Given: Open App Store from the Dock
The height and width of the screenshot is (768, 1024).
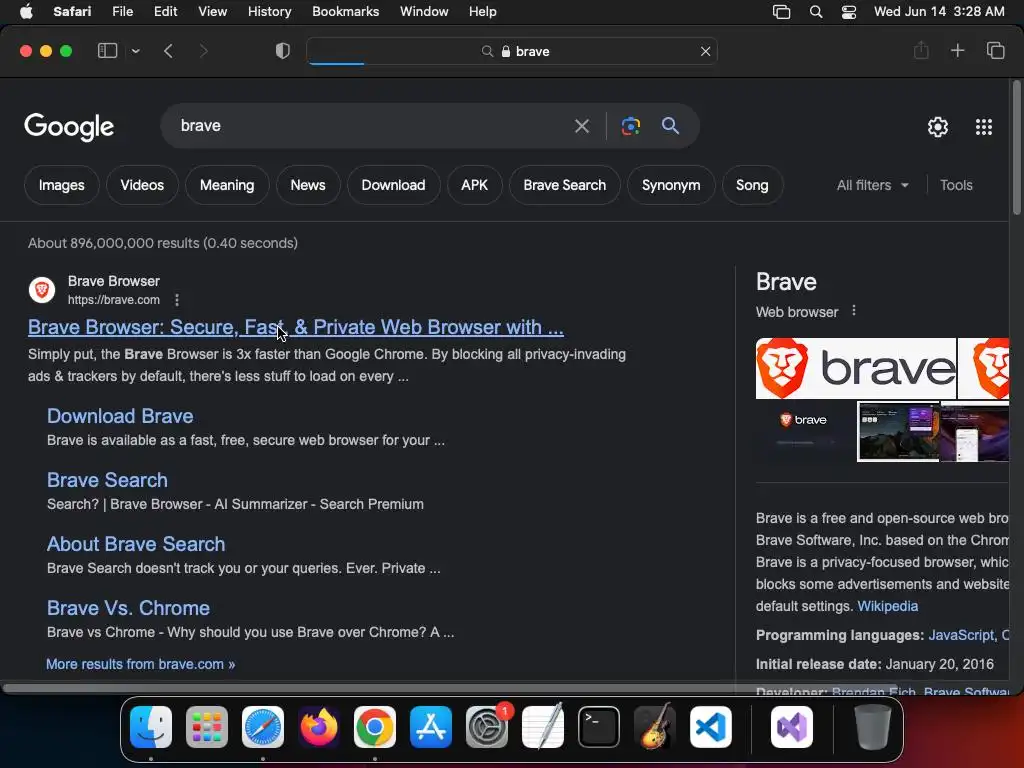Looking at the screenshot, I should coord(431,727).
